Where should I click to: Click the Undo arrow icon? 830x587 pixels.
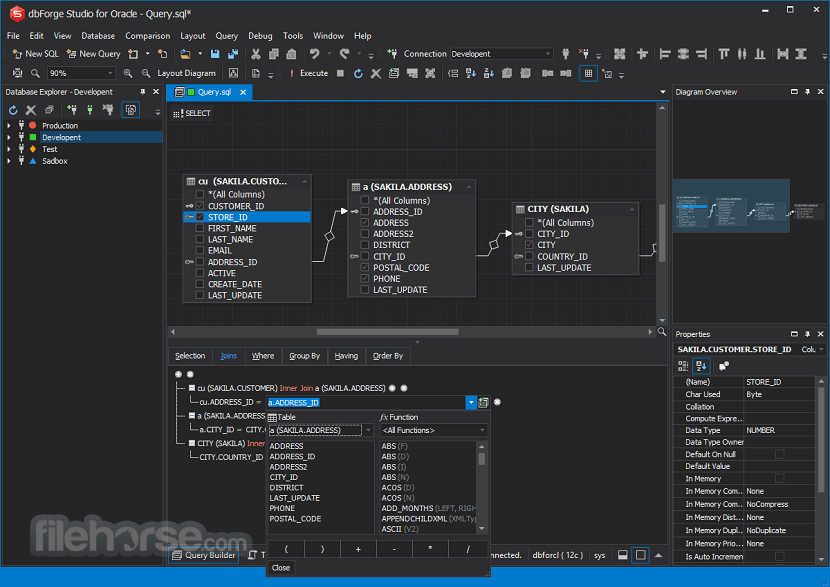[x=314, y=53]
